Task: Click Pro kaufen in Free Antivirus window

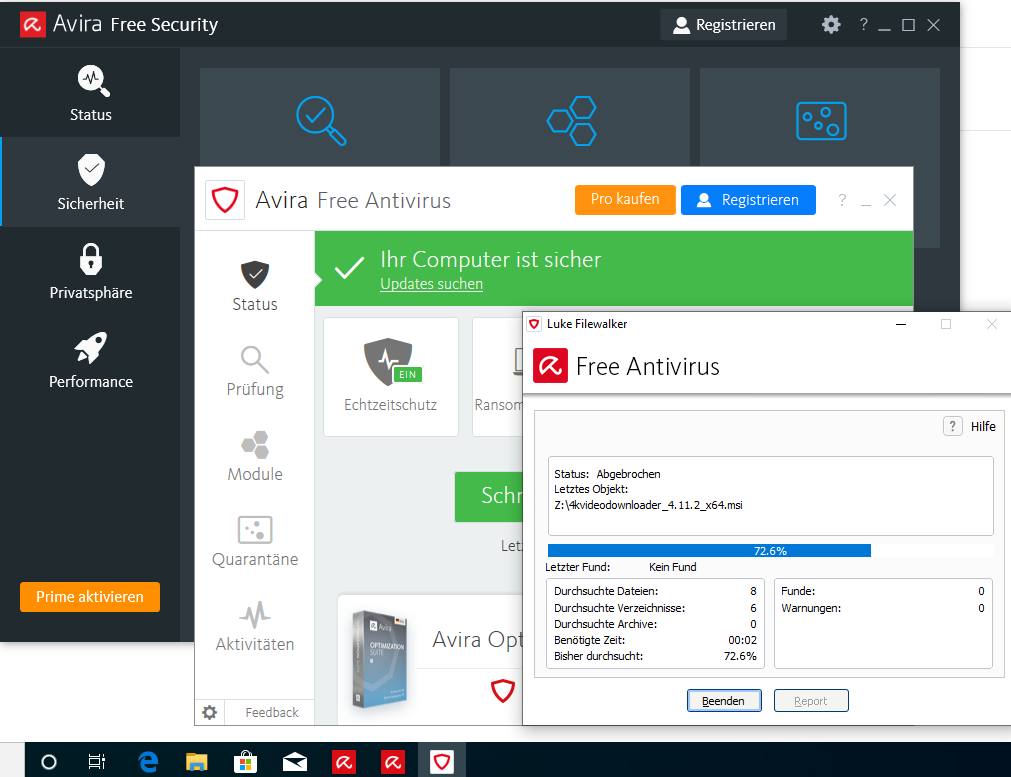Action: click(x=625, y=199)
